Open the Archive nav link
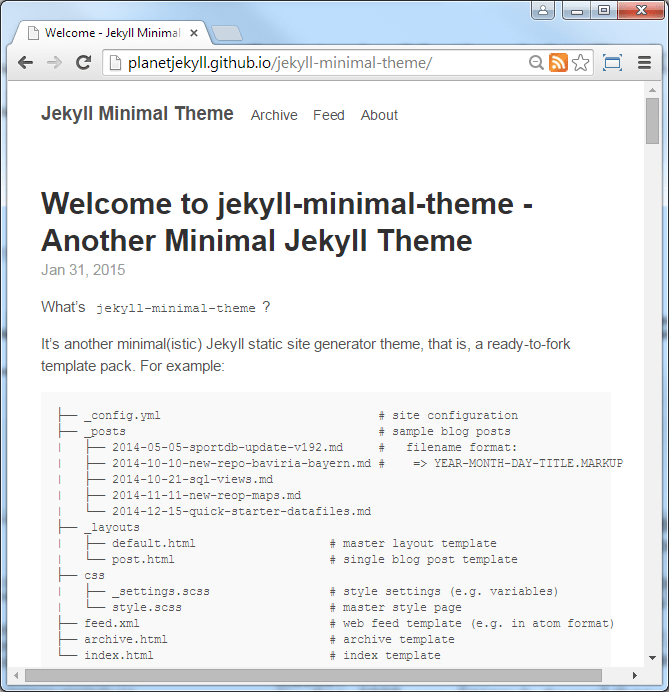The width and height of the screenshot is (669, 692). (274, 115)
